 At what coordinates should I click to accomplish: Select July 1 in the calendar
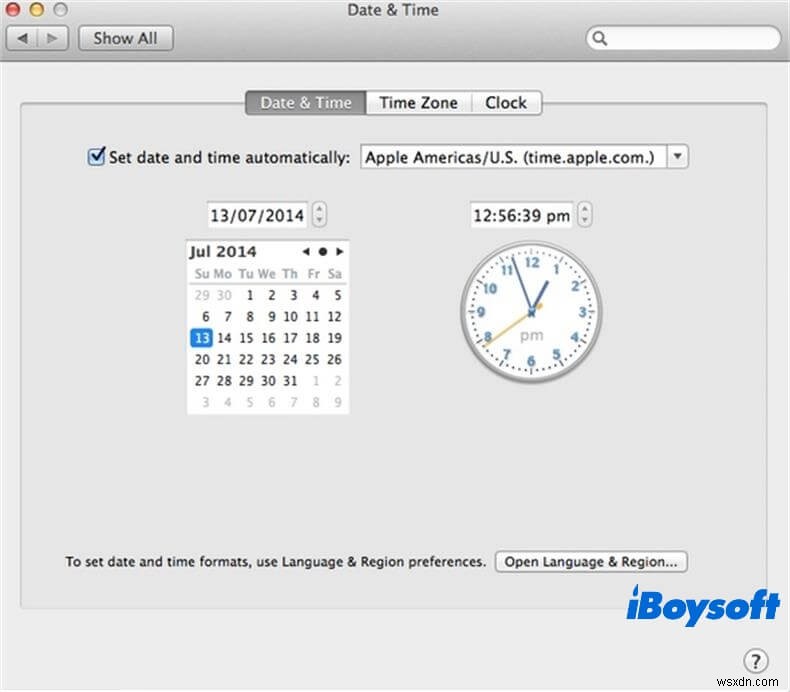[x=250, y=295]
